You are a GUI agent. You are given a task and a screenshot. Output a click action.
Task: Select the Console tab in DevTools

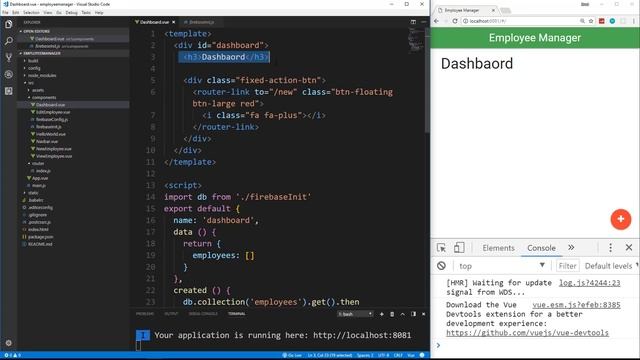pyautogui.click(x=541, y=248)
